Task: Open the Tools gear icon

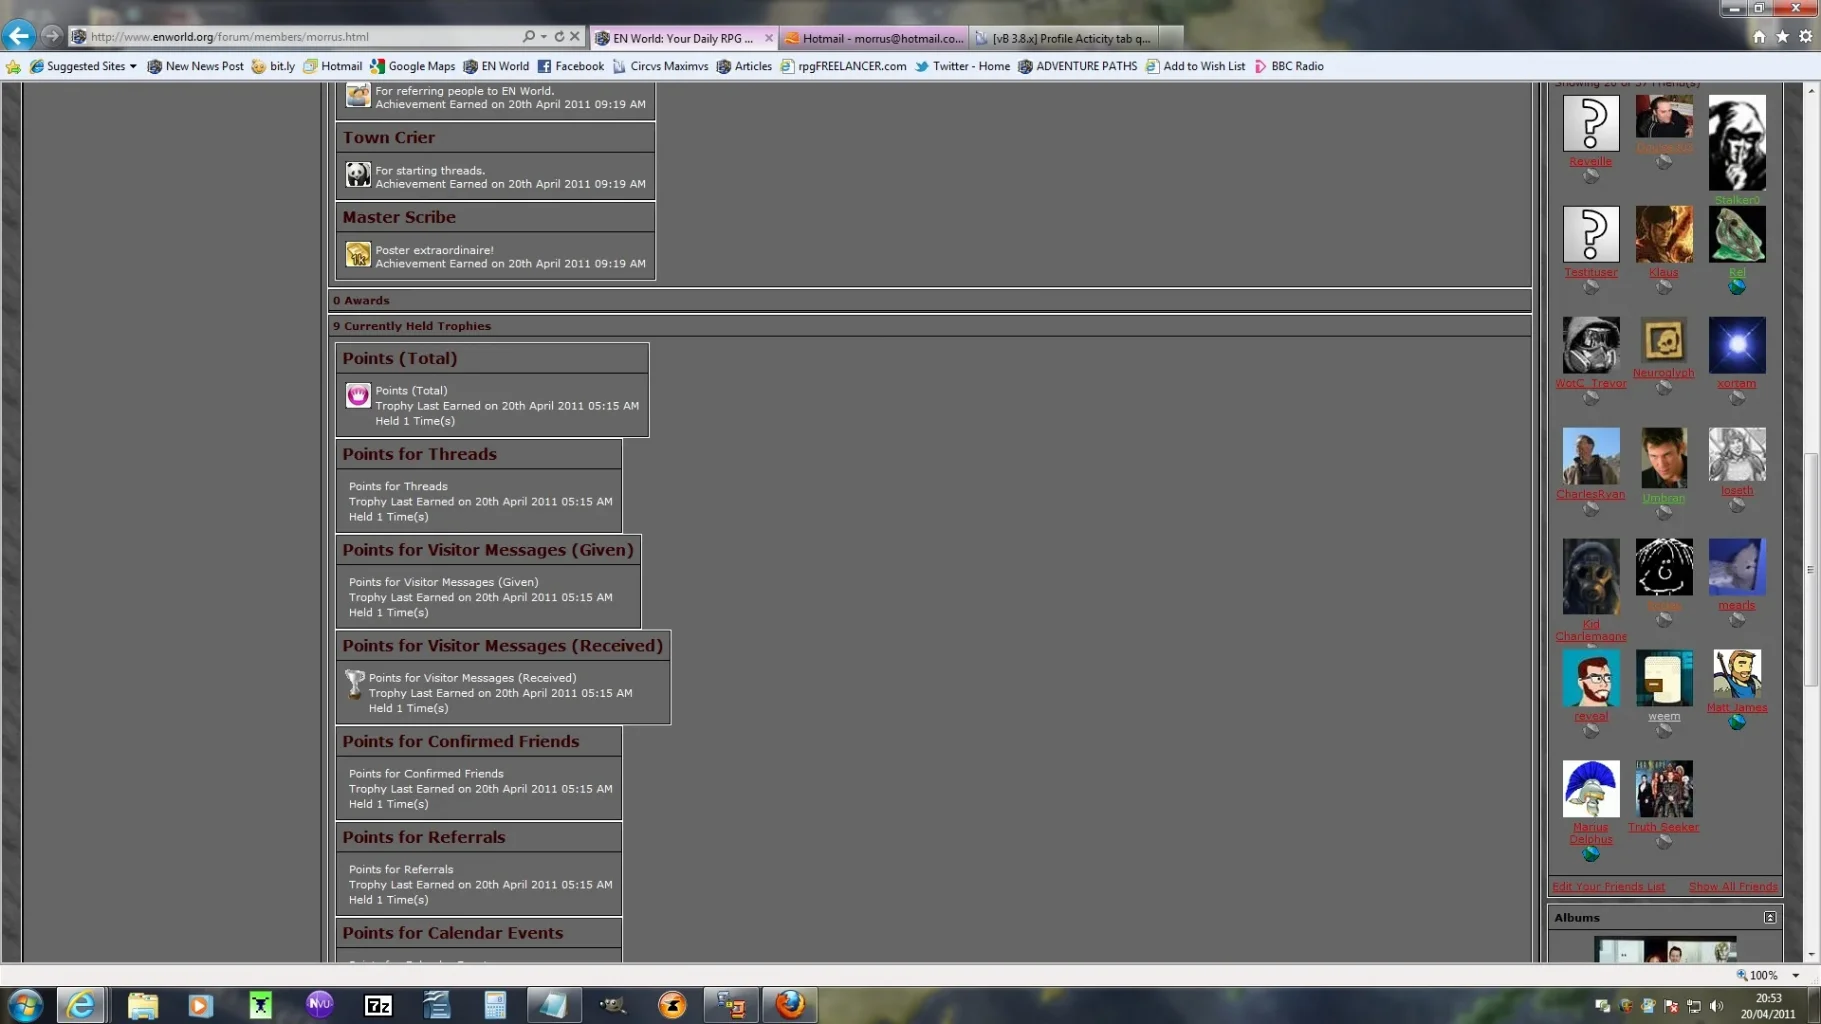Action: [1805, 36]
